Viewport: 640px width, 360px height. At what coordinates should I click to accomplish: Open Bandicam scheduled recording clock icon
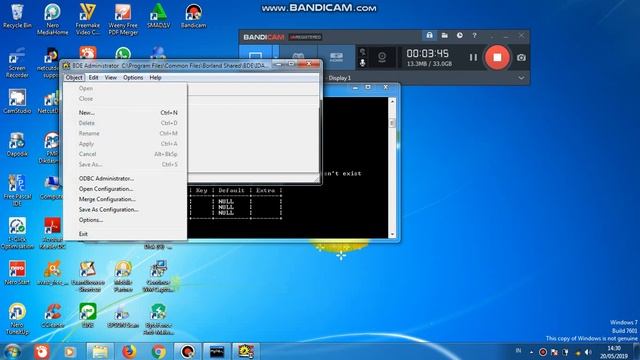coord(460,36)
